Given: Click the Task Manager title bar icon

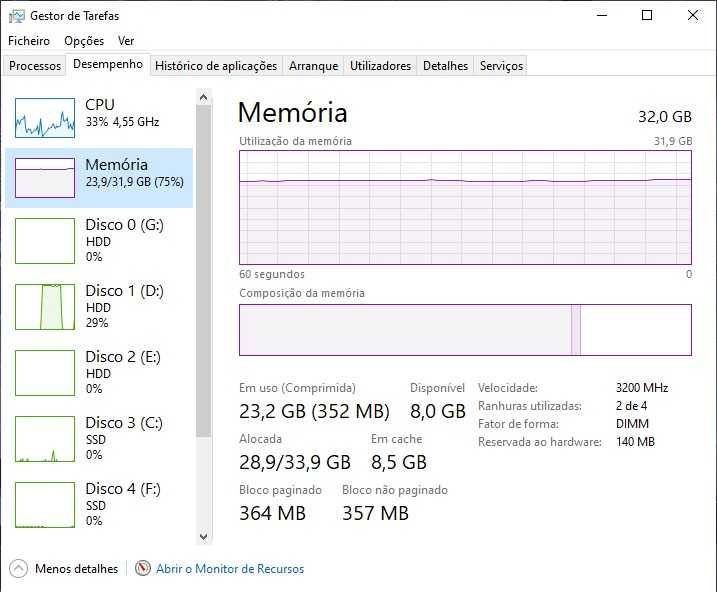Looking at the screenshot, I should 16,16.
